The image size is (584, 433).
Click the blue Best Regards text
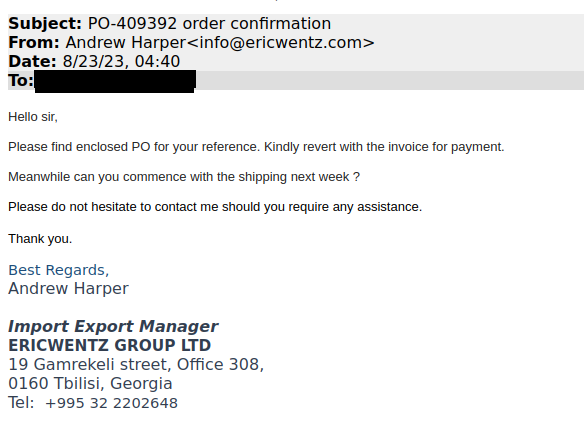(x=59, y=270)
